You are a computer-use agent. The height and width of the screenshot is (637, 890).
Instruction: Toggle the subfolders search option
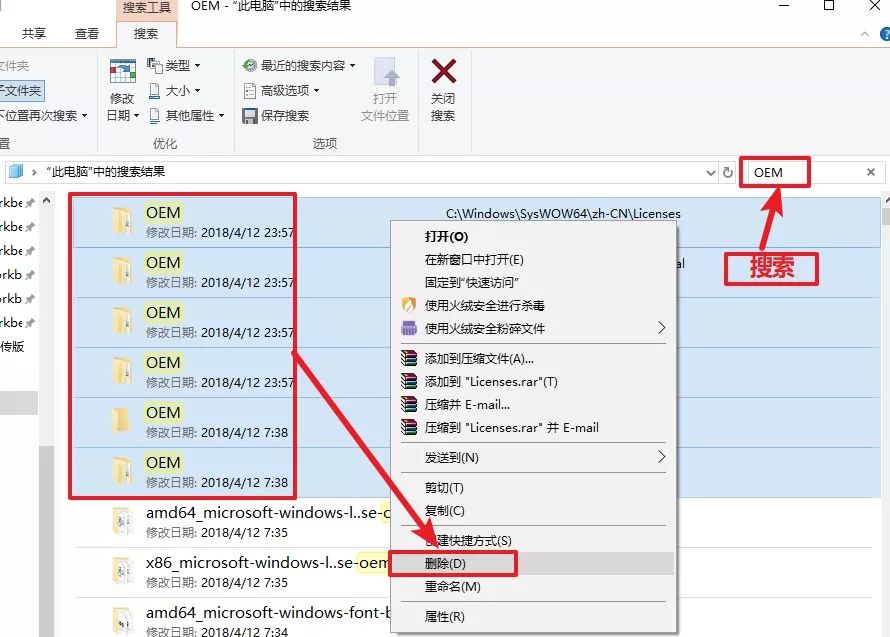coord(21,90)
